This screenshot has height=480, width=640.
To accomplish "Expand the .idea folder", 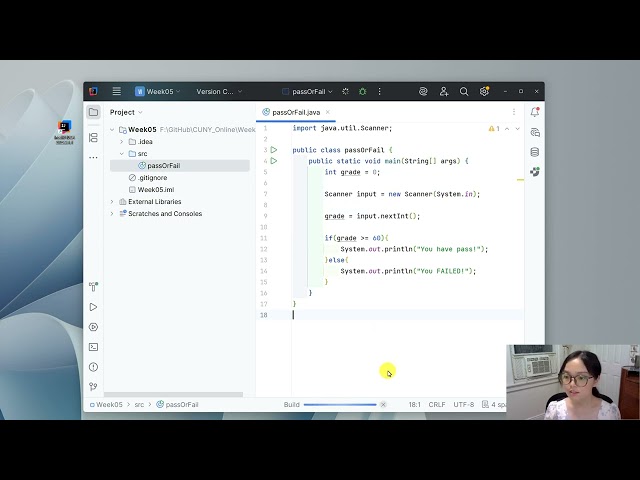I will point(121,142).
